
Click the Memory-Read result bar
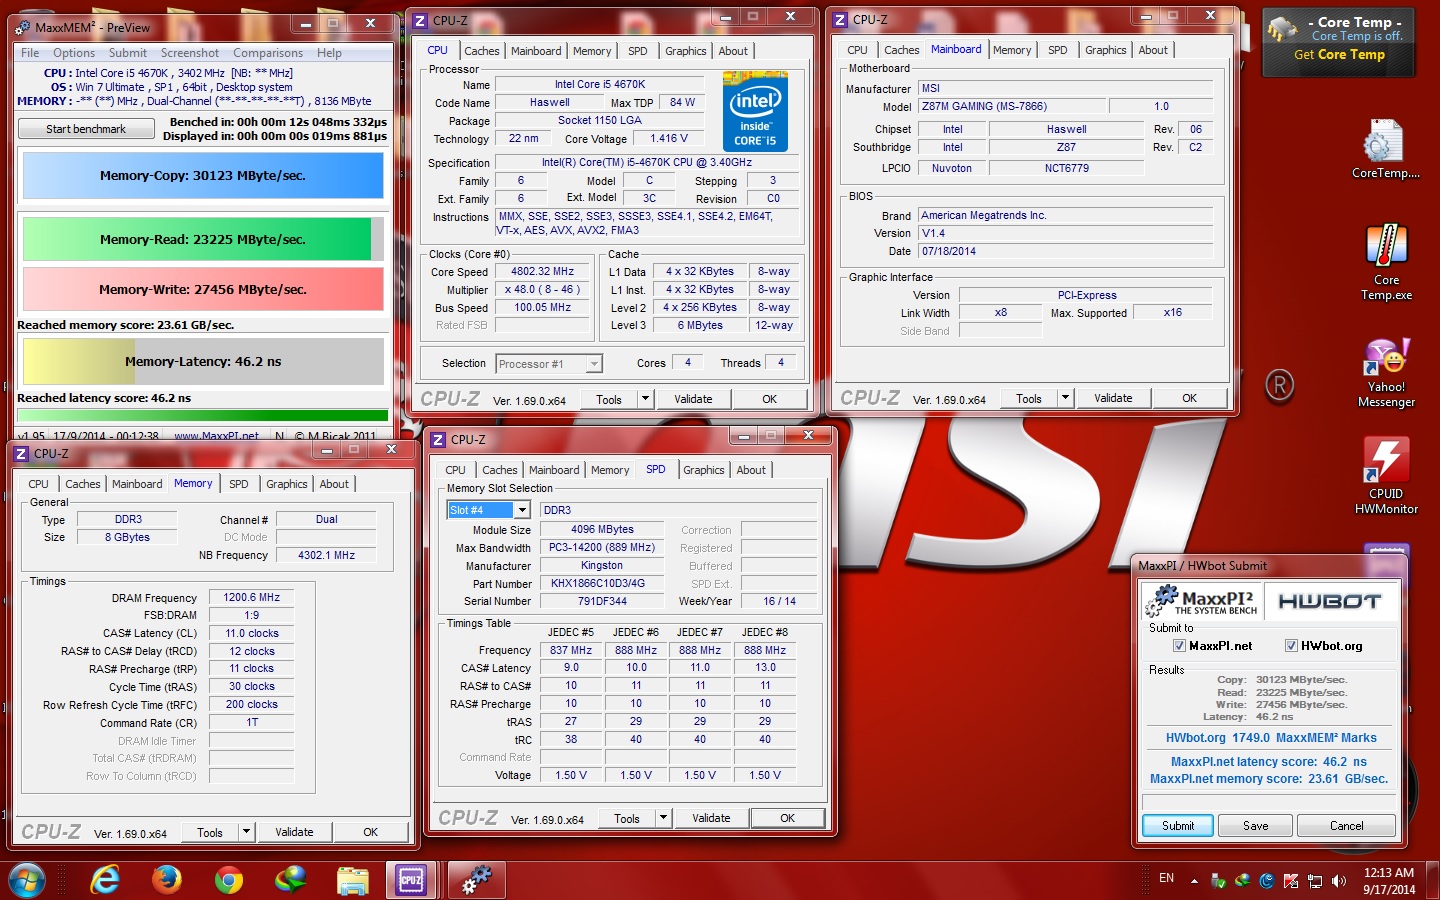[x=203, y=240]
